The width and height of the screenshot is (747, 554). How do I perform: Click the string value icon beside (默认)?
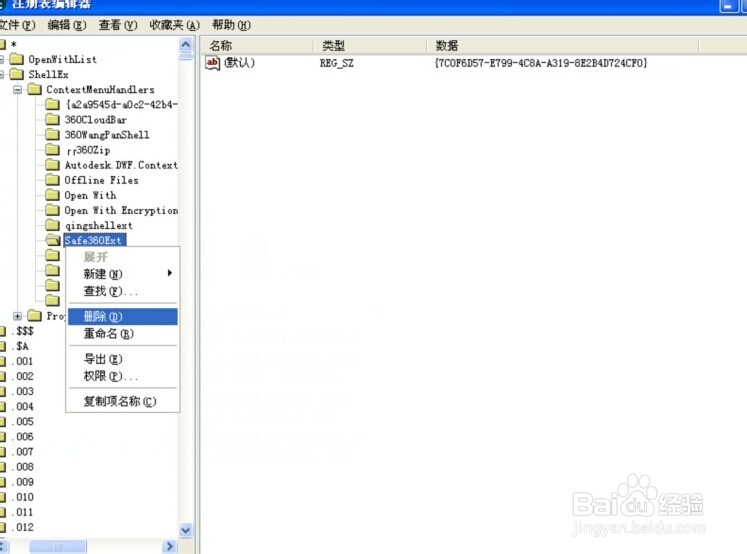coord(212,62)
